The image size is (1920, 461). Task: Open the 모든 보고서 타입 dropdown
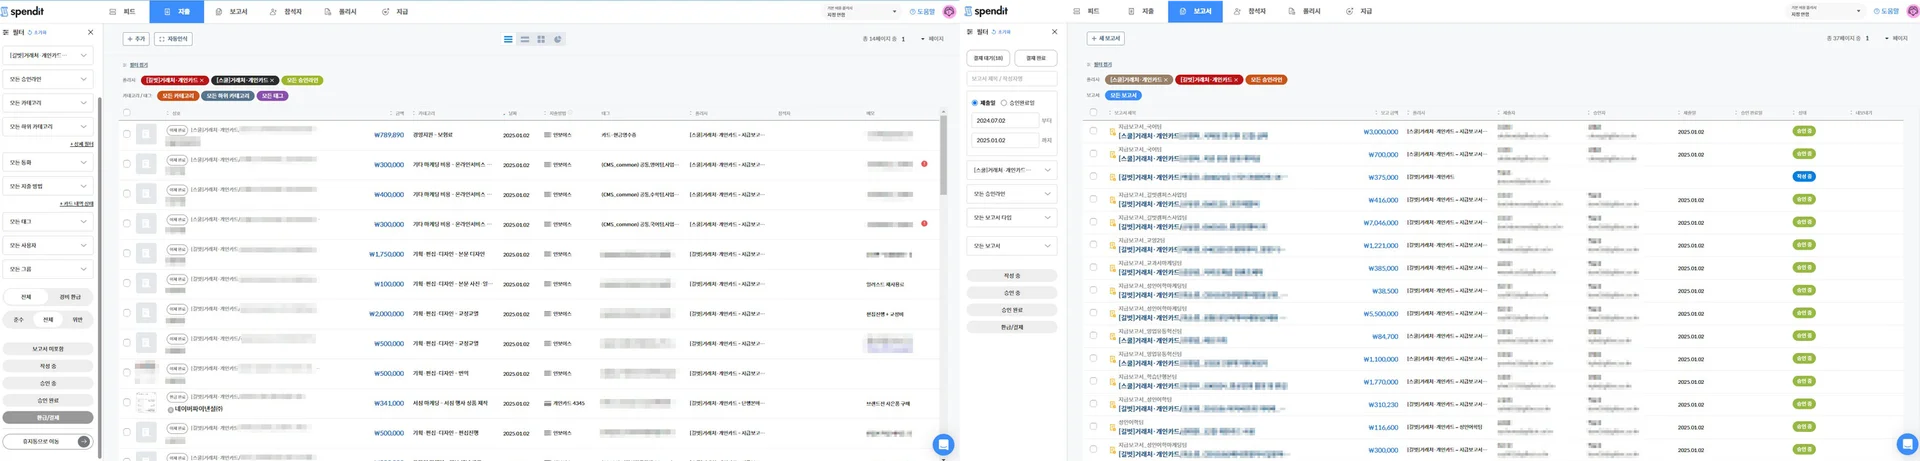1012,218
